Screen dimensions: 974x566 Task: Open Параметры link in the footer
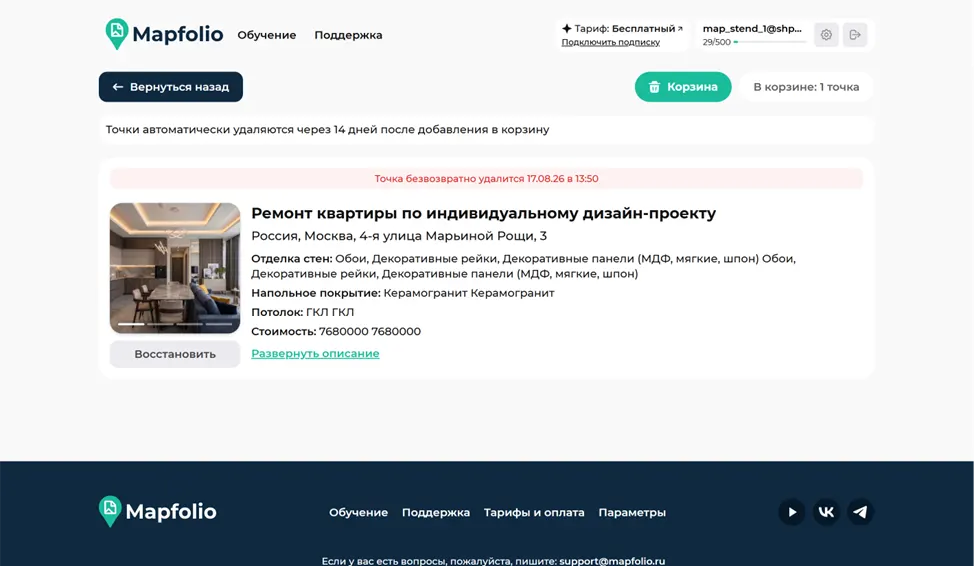632,513
